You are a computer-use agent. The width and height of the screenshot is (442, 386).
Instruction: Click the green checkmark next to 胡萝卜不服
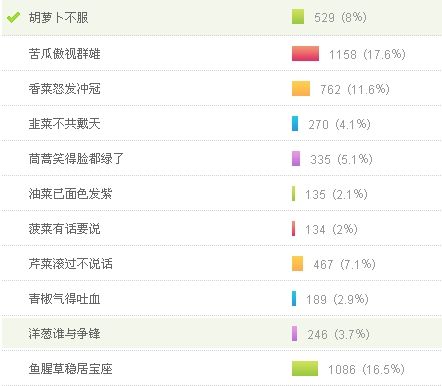[13, 17]
